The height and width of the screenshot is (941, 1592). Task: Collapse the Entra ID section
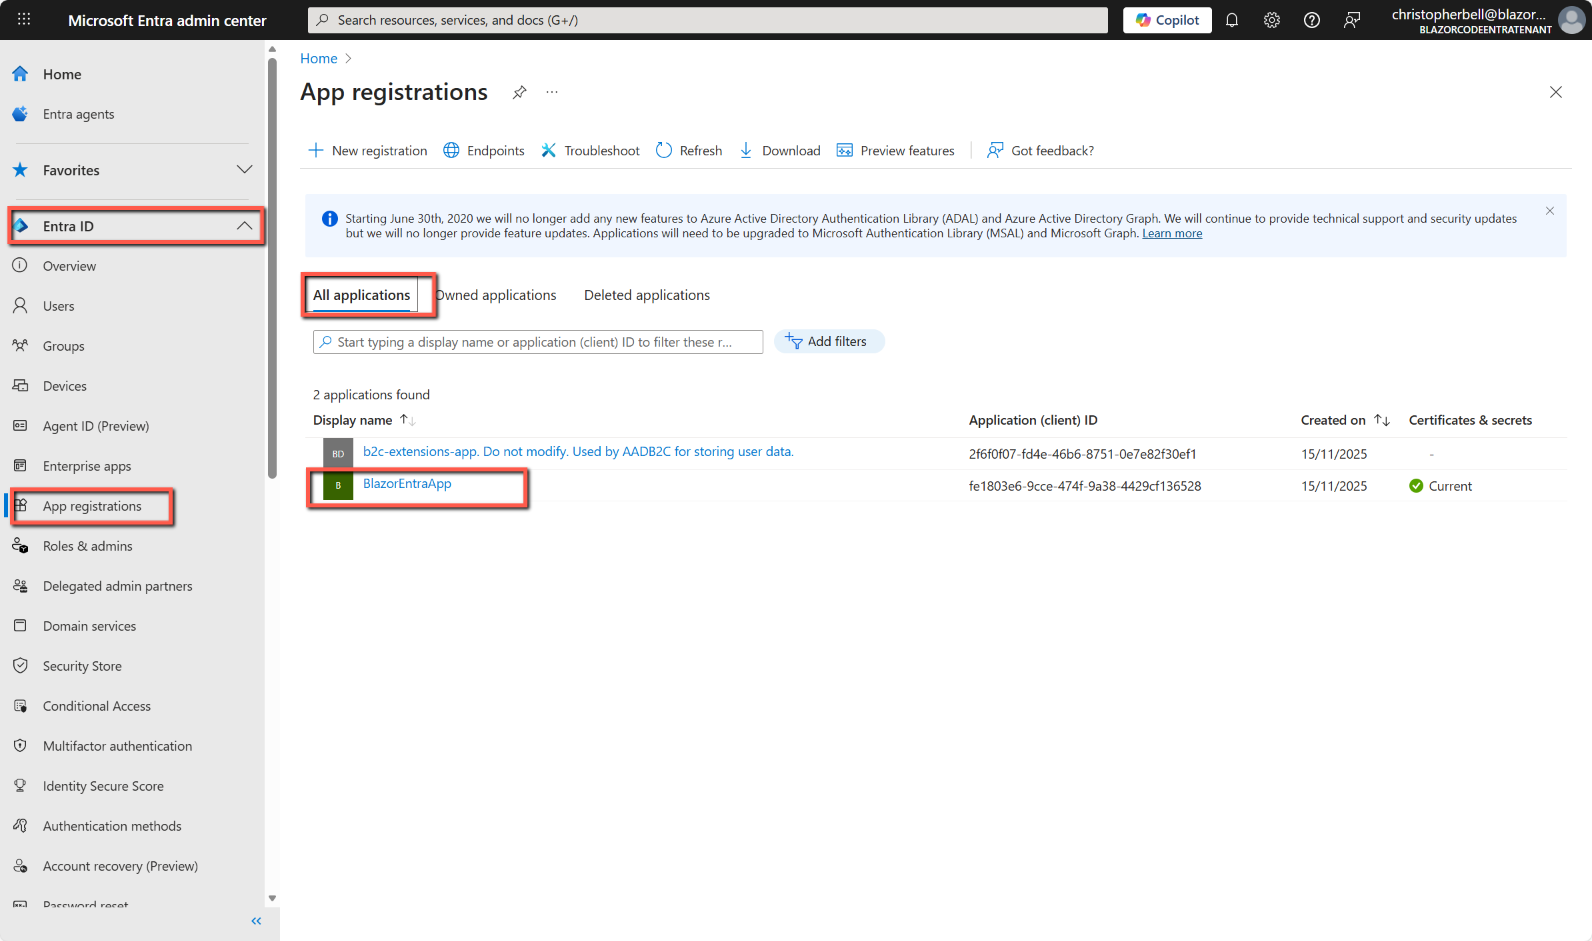click(244, 226)
